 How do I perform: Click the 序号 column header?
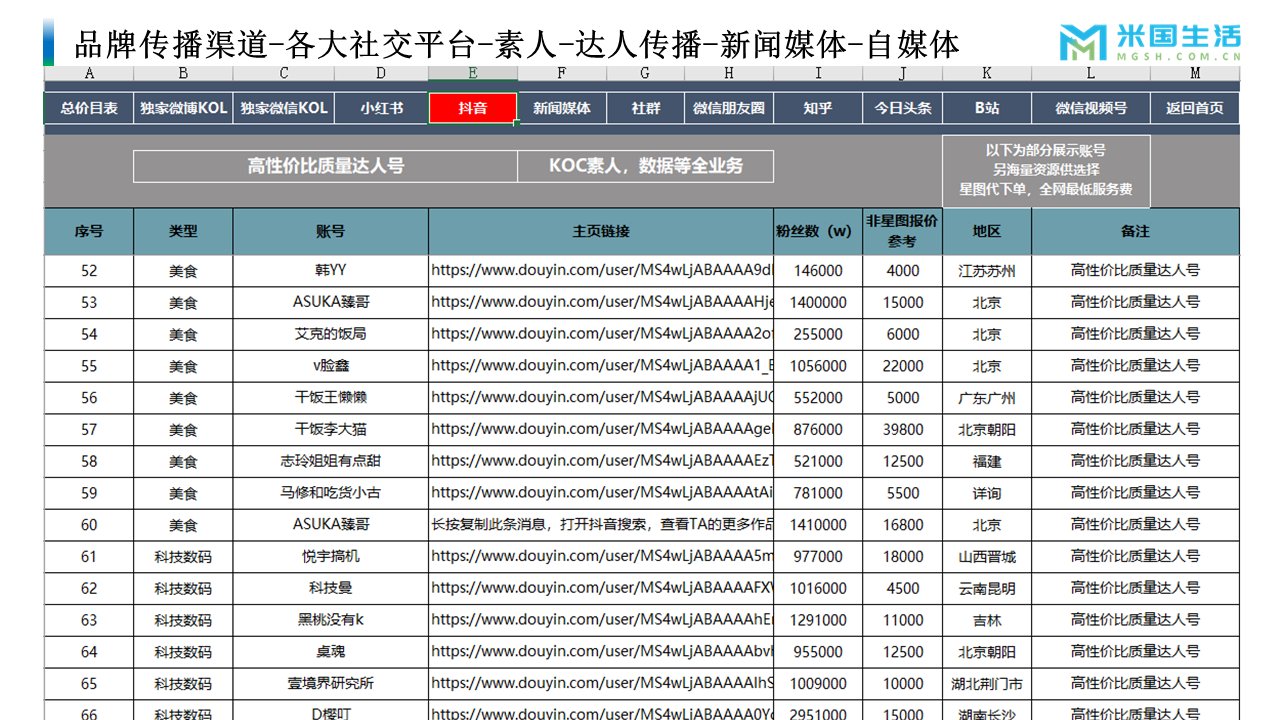(89, 231)
